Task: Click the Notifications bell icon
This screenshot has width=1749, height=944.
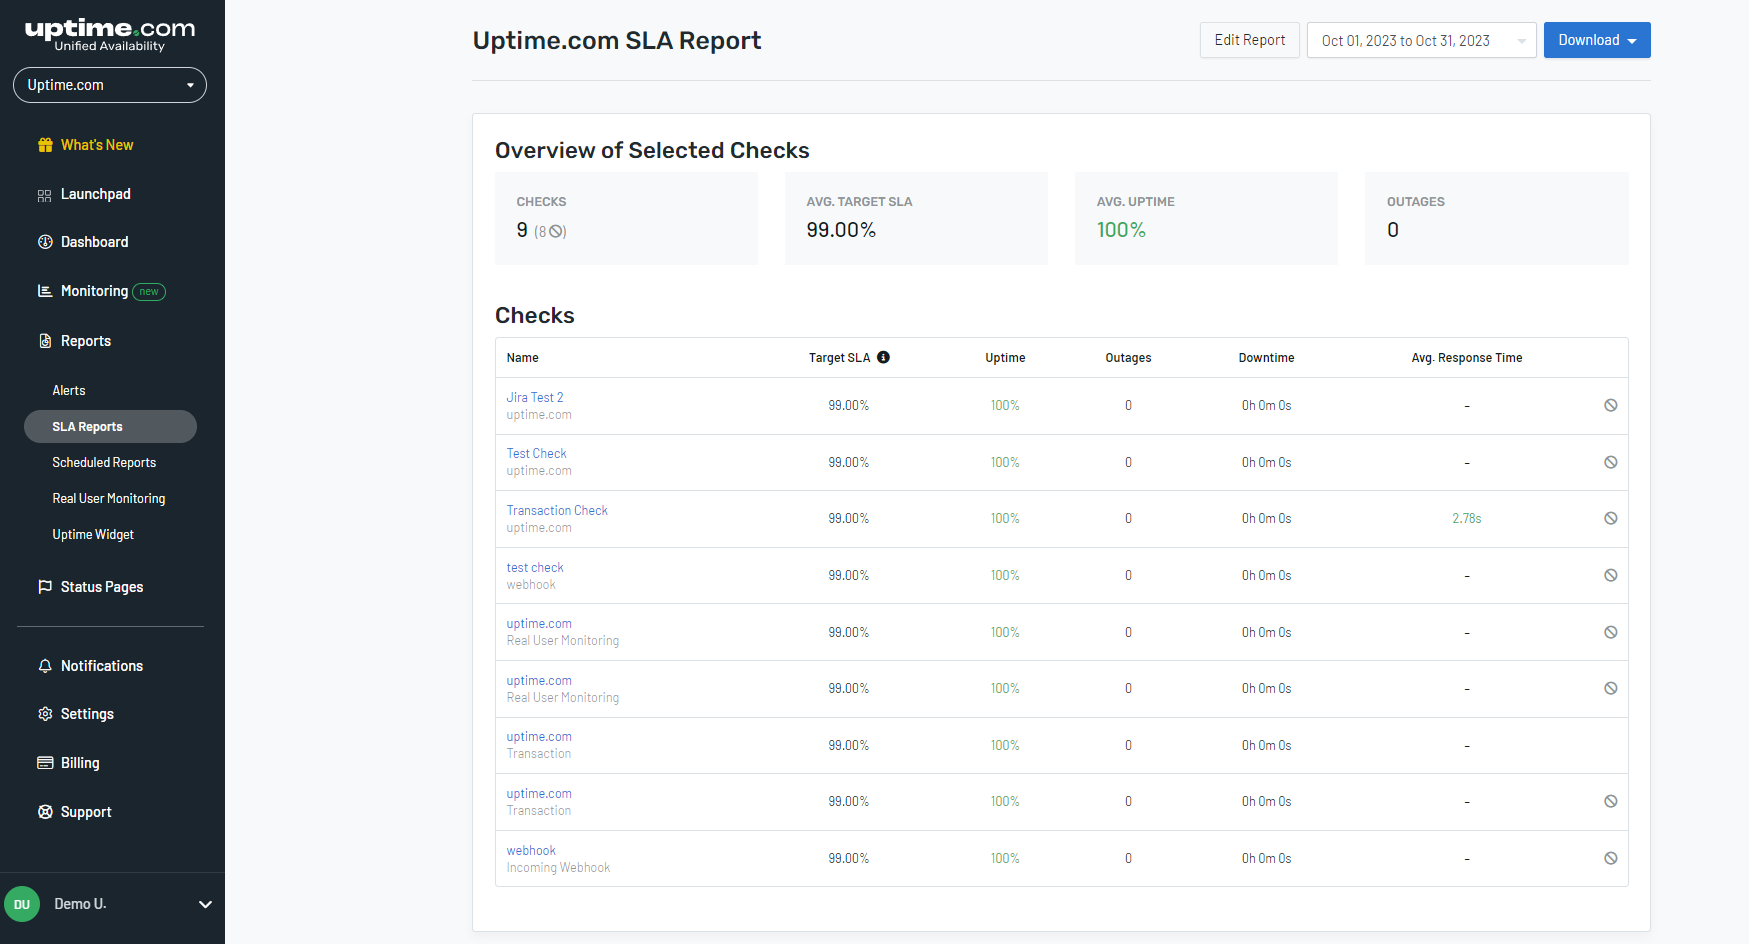Action: click(45, 666)
